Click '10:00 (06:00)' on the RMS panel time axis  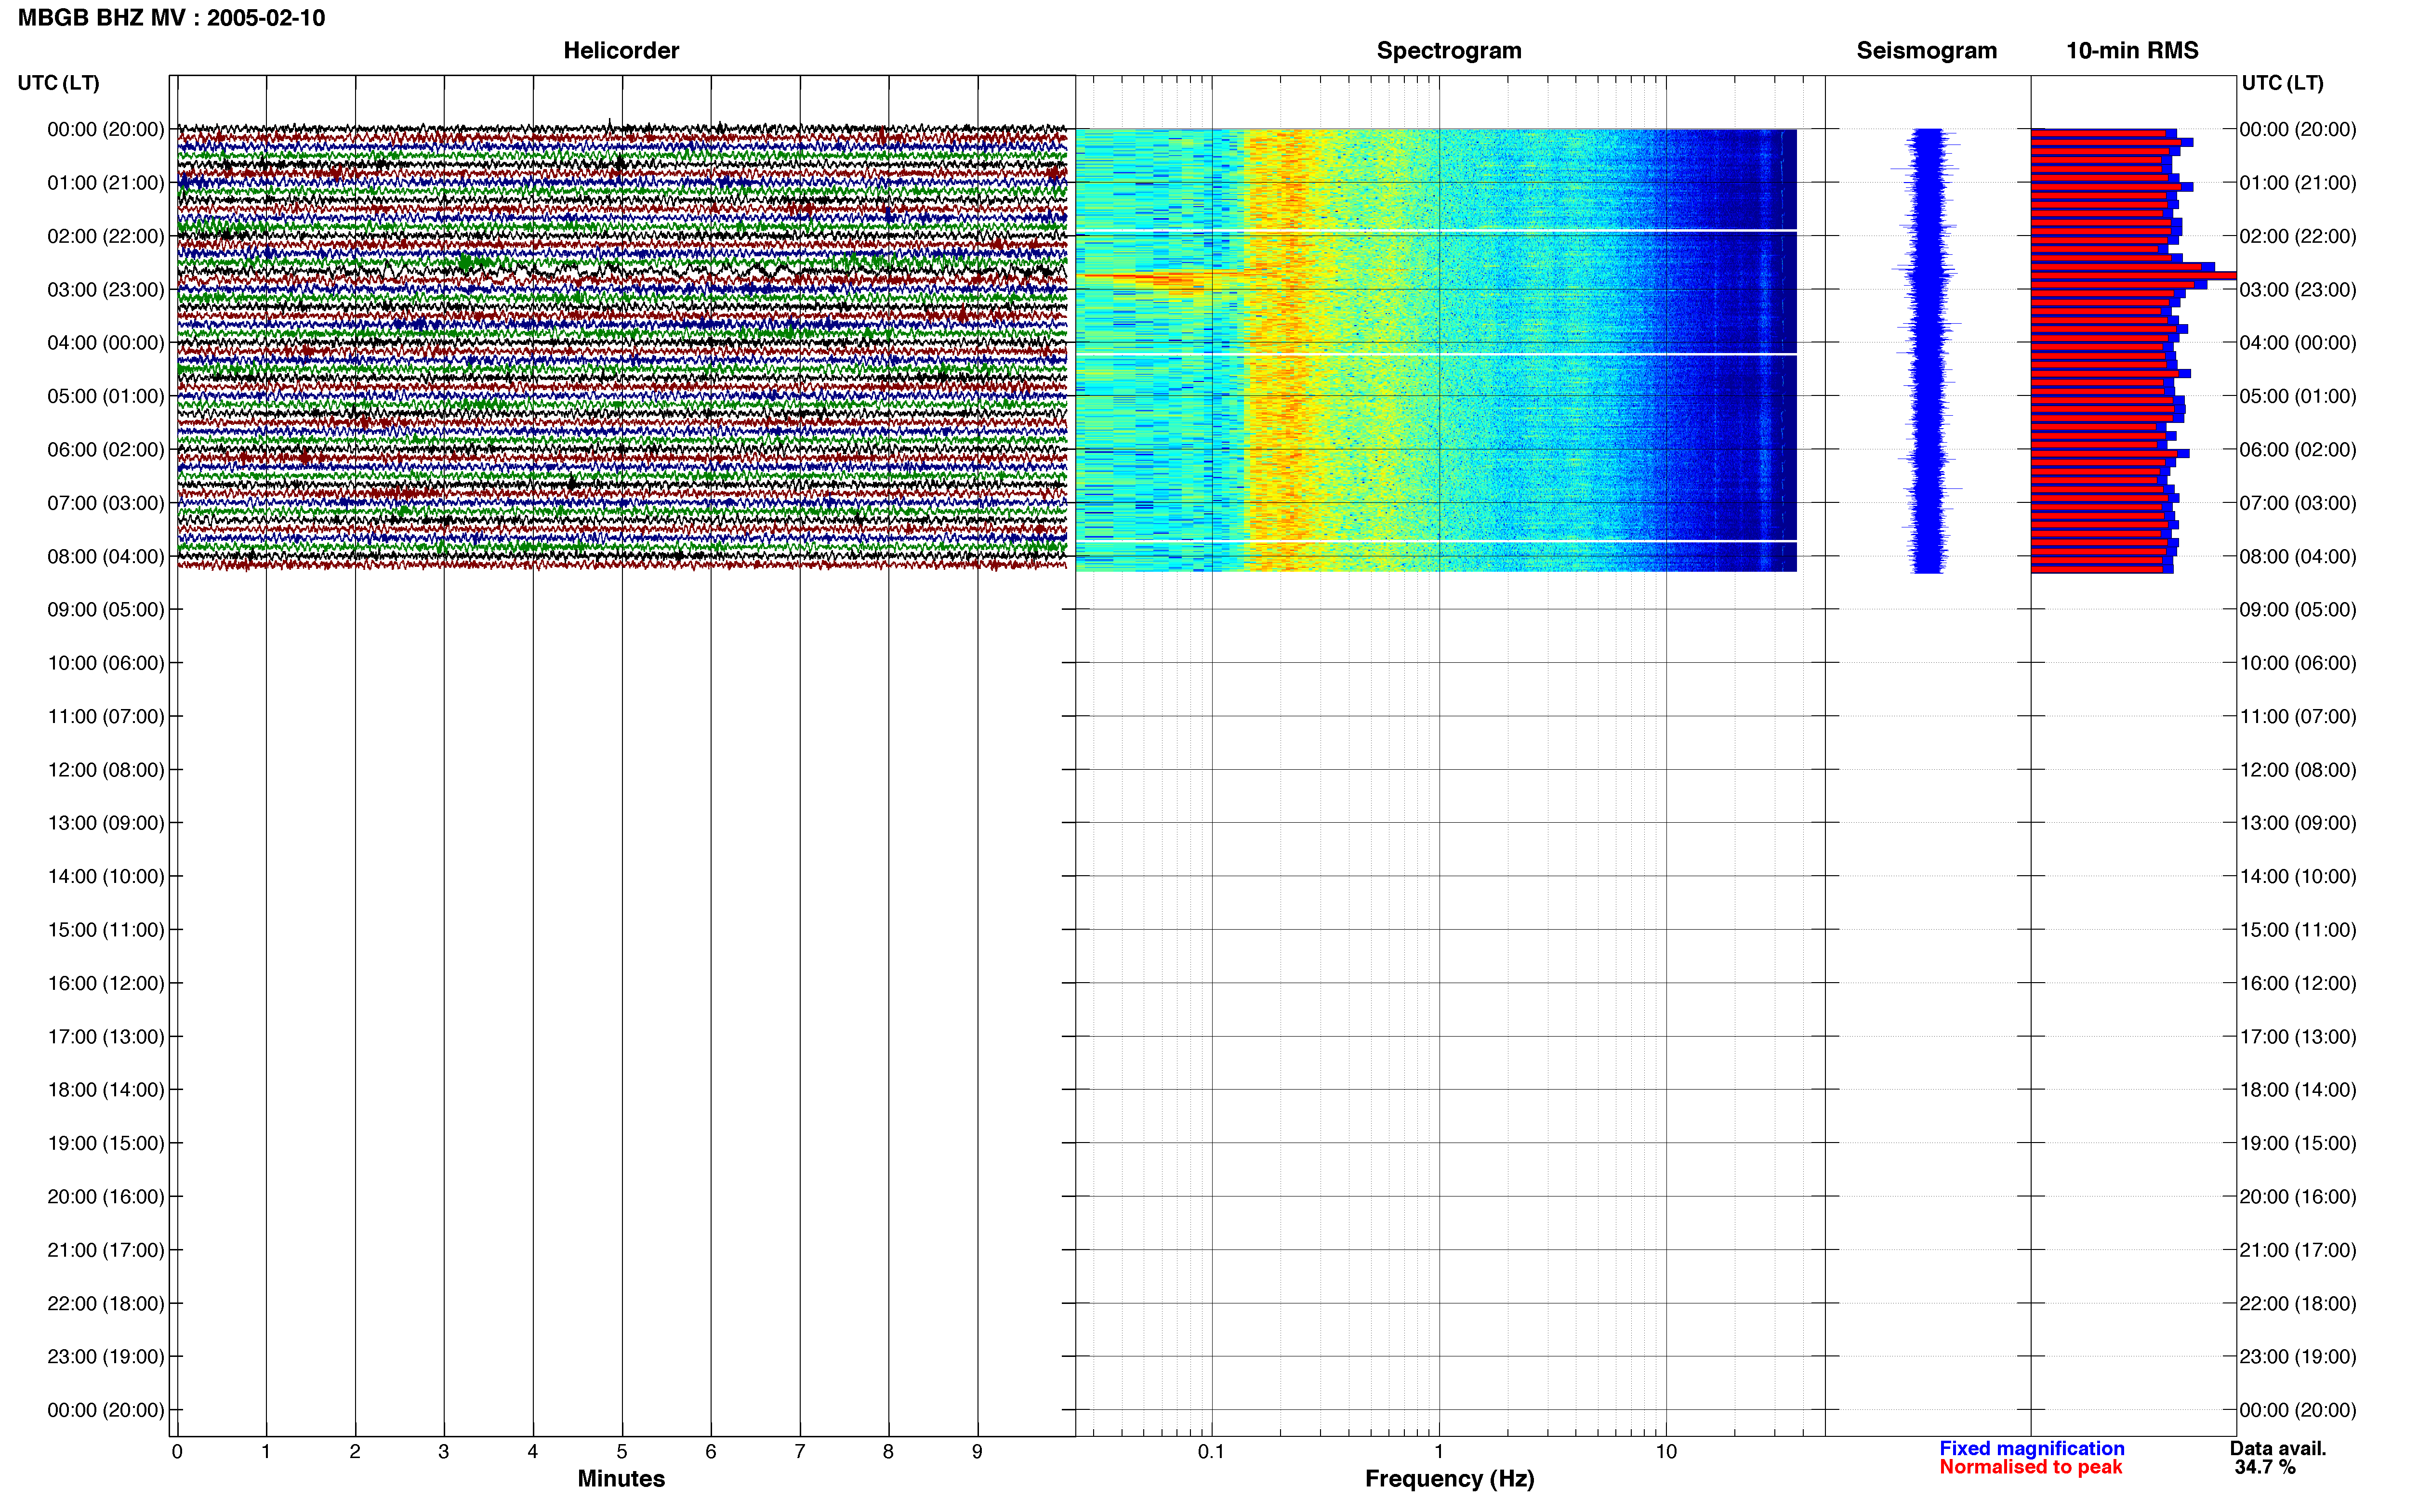(x=2298, y=662)
